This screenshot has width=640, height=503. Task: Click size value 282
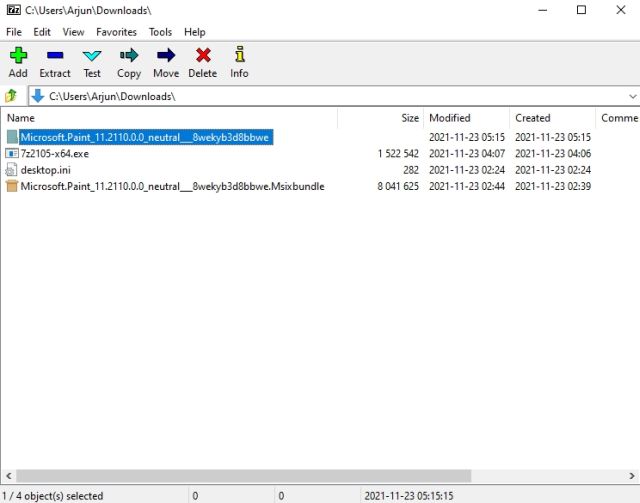pos(411,170)
